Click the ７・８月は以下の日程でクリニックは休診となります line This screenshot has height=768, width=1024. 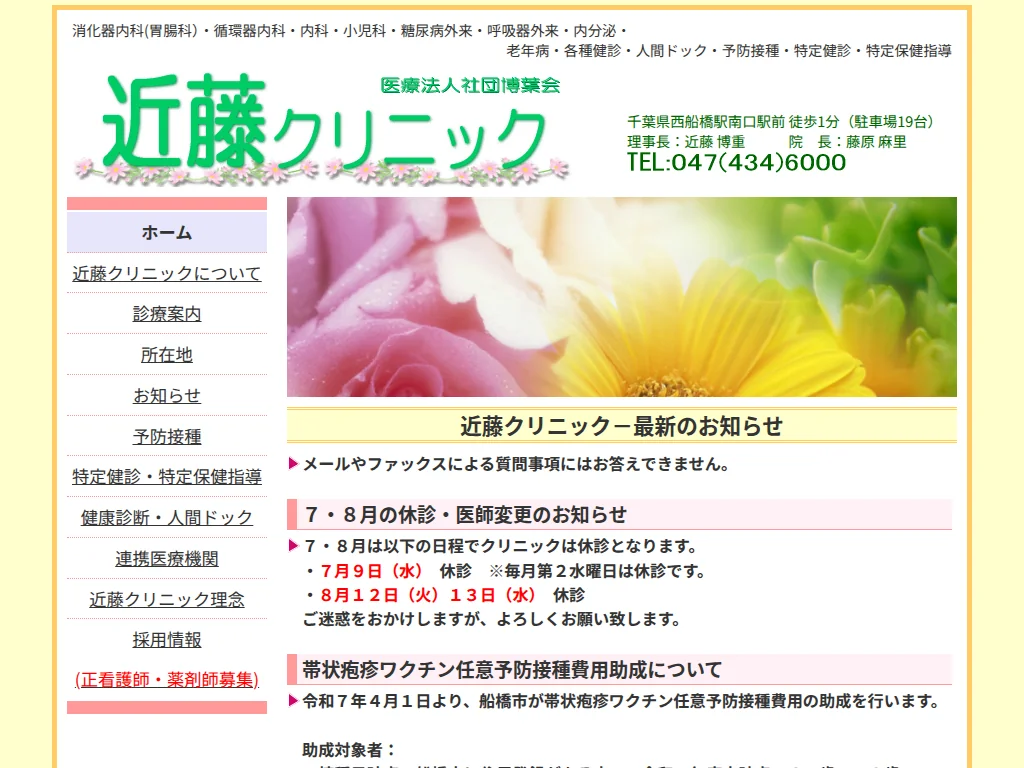click(501, 546)
